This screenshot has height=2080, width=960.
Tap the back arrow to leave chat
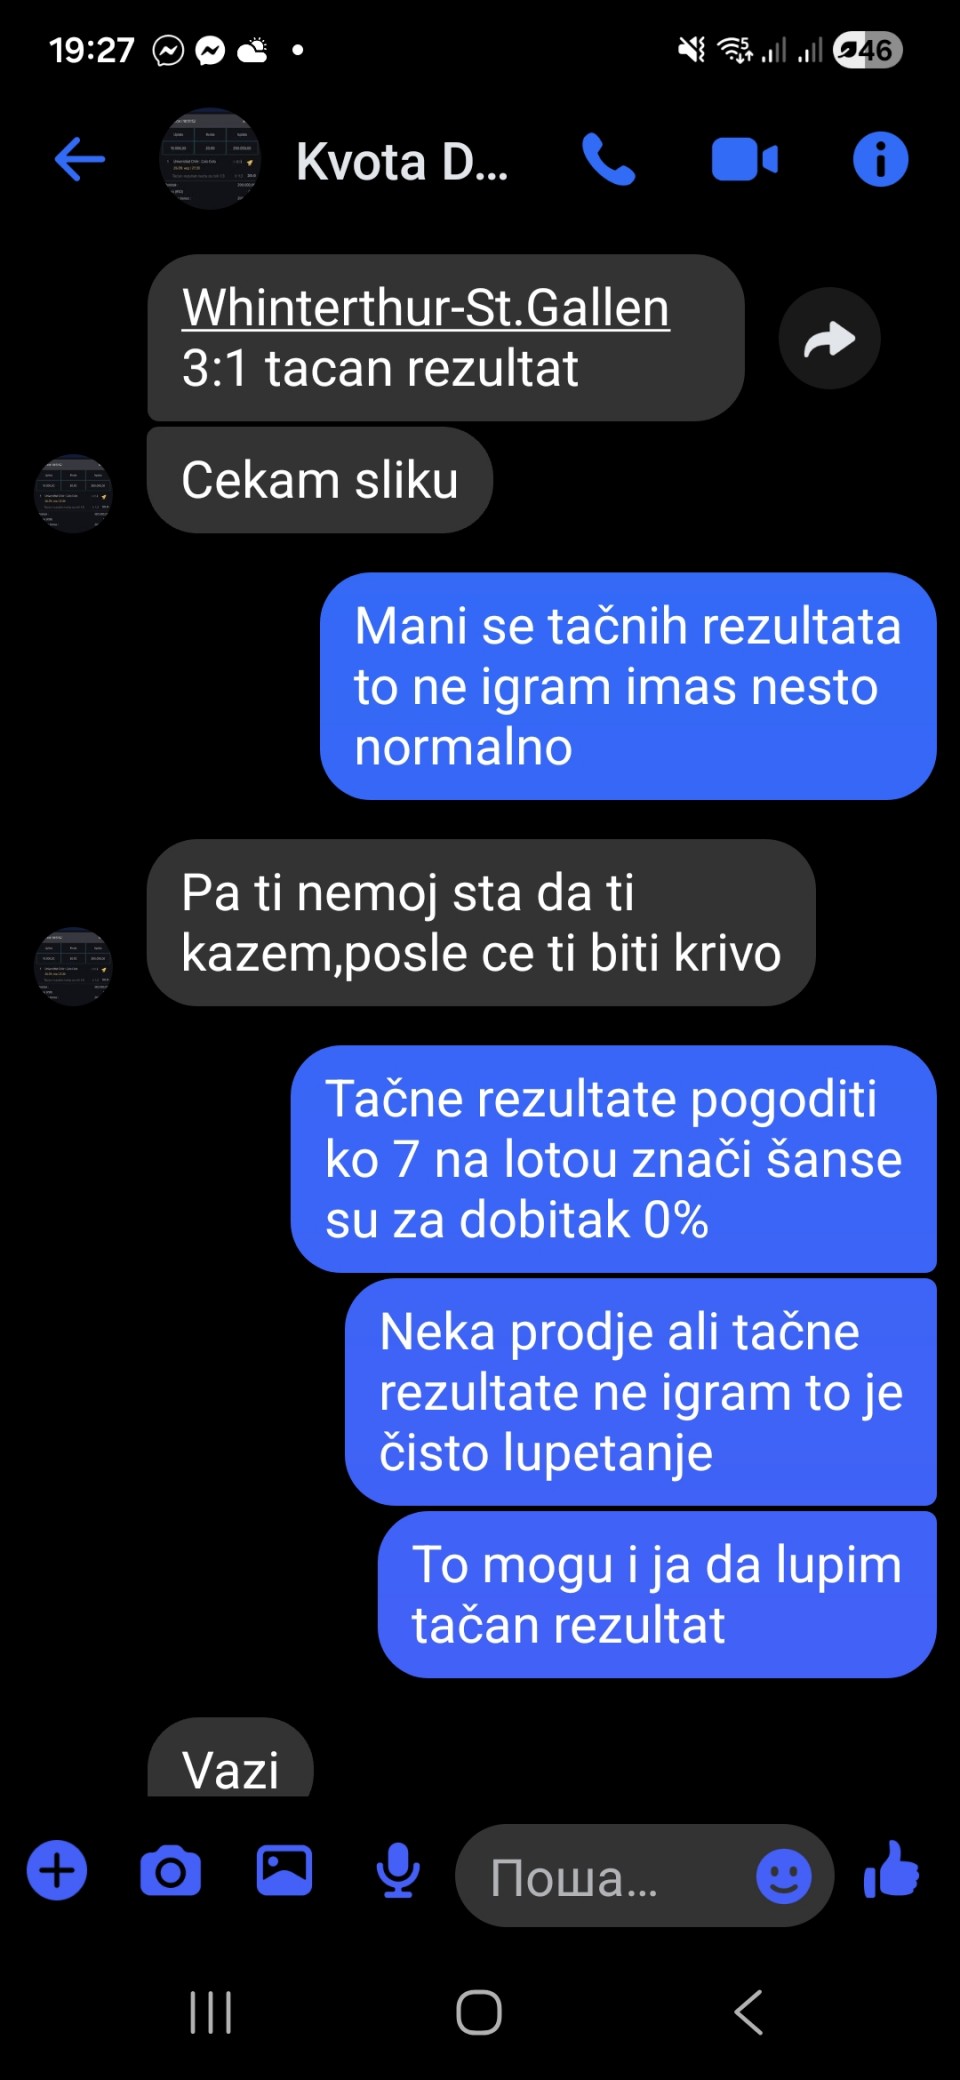click(x=80, y=159)
